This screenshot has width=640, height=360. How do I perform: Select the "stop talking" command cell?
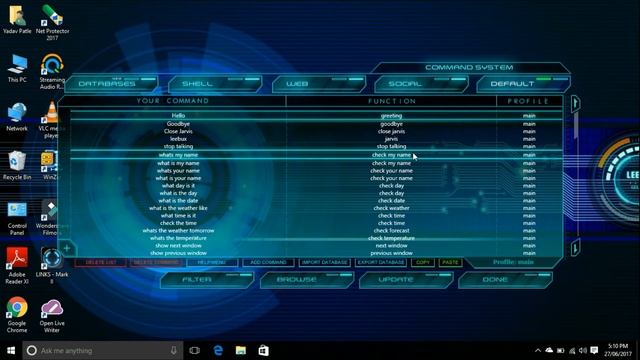click(178, 146)
